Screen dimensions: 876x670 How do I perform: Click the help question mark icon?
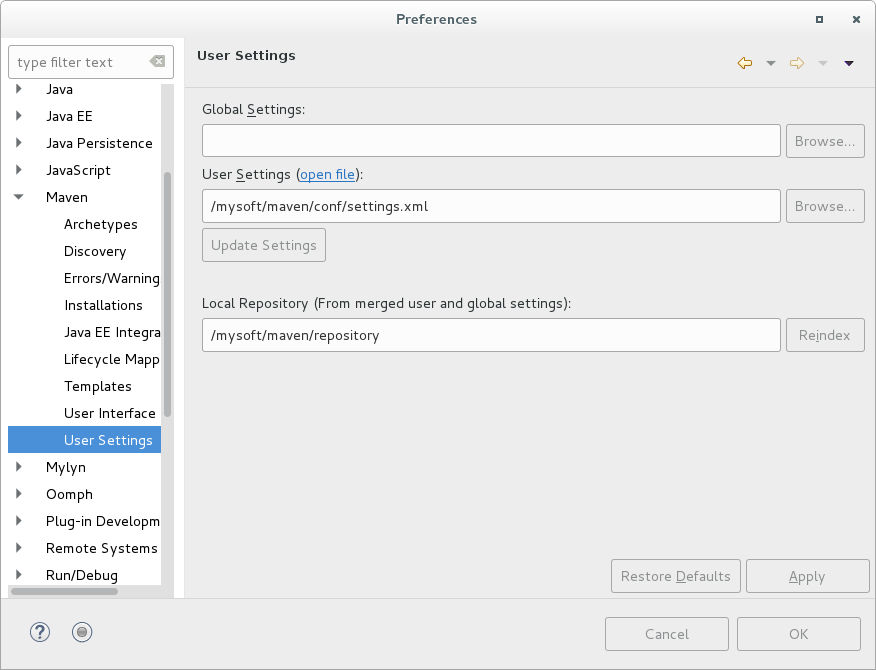point(40,632)
